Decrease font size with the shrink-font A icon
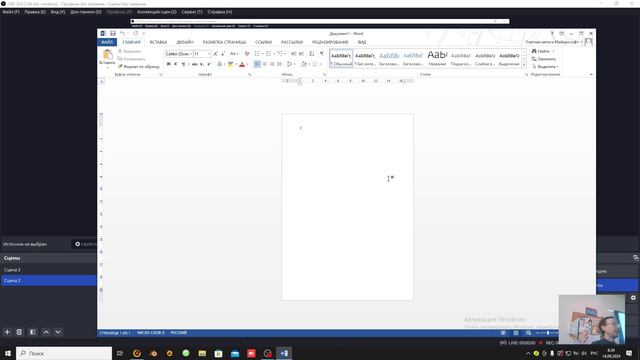Viewport: 640px width, 360px height. point(223,54)
